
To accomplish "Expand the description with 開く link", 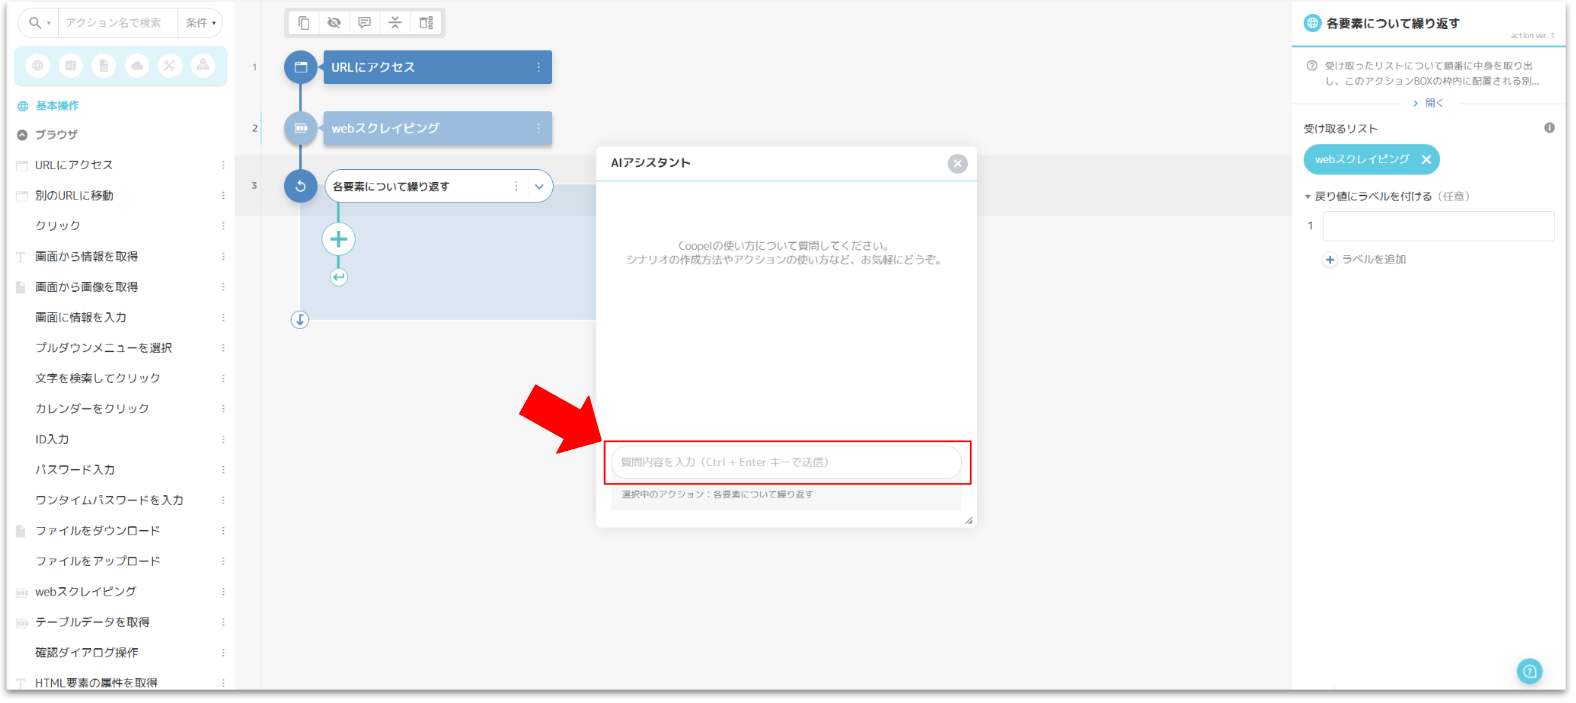I will tap(1429, 103).
